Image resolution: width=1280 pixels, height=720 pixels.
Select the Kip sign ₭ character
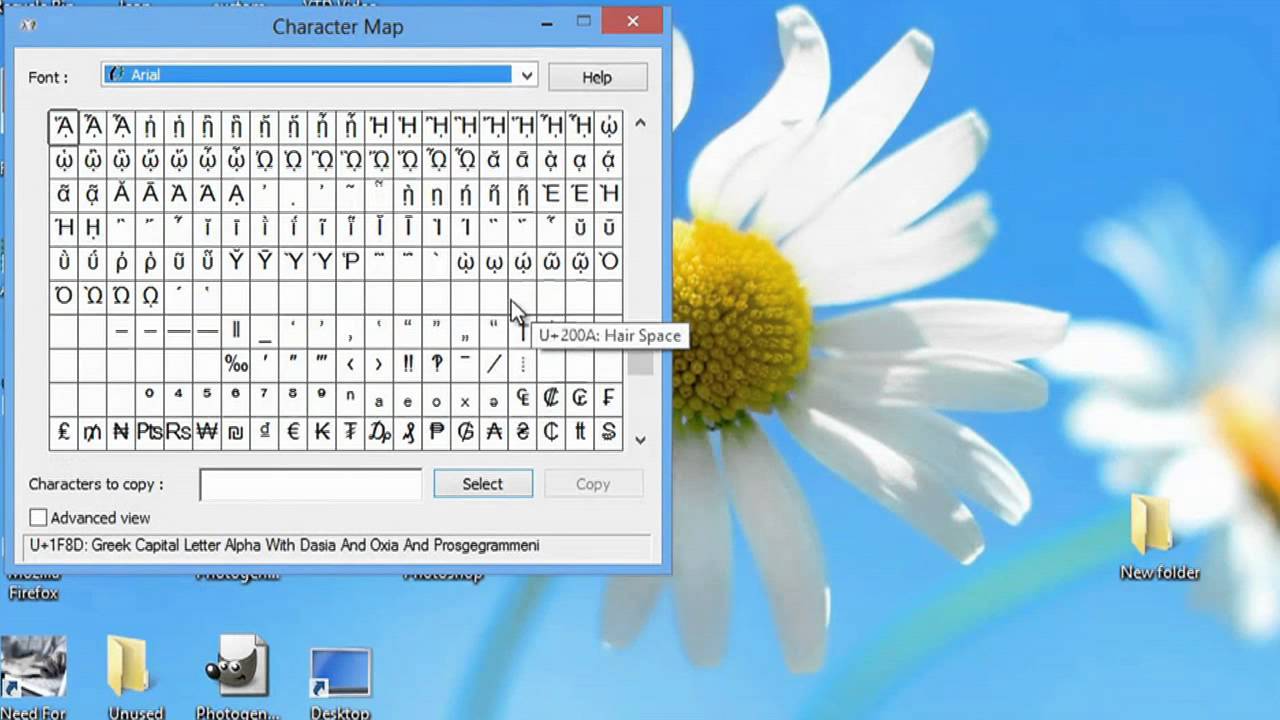(x=322, y=432)
